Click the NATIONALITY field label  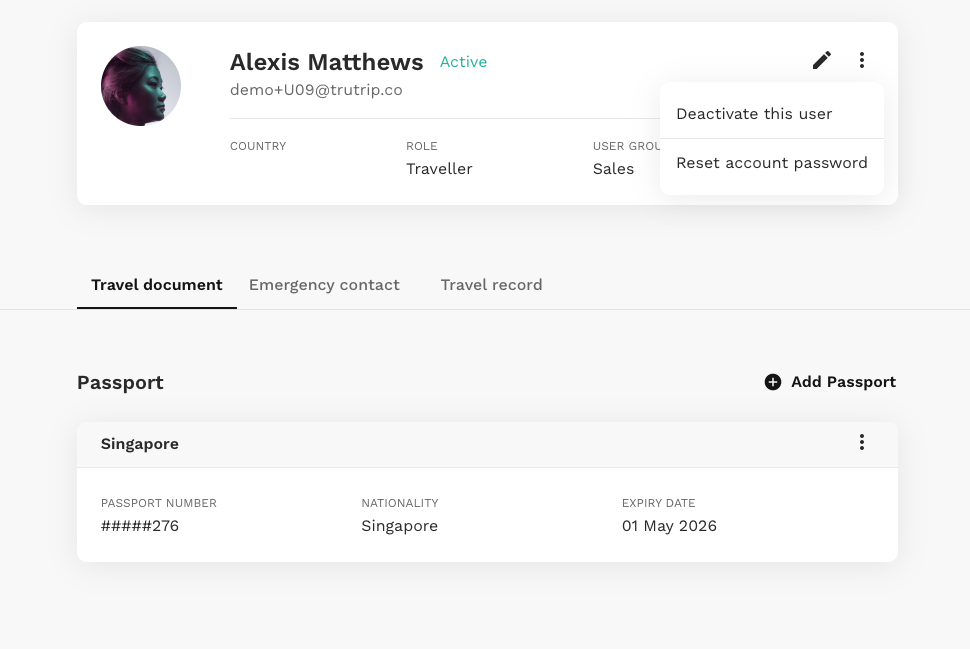400,503
